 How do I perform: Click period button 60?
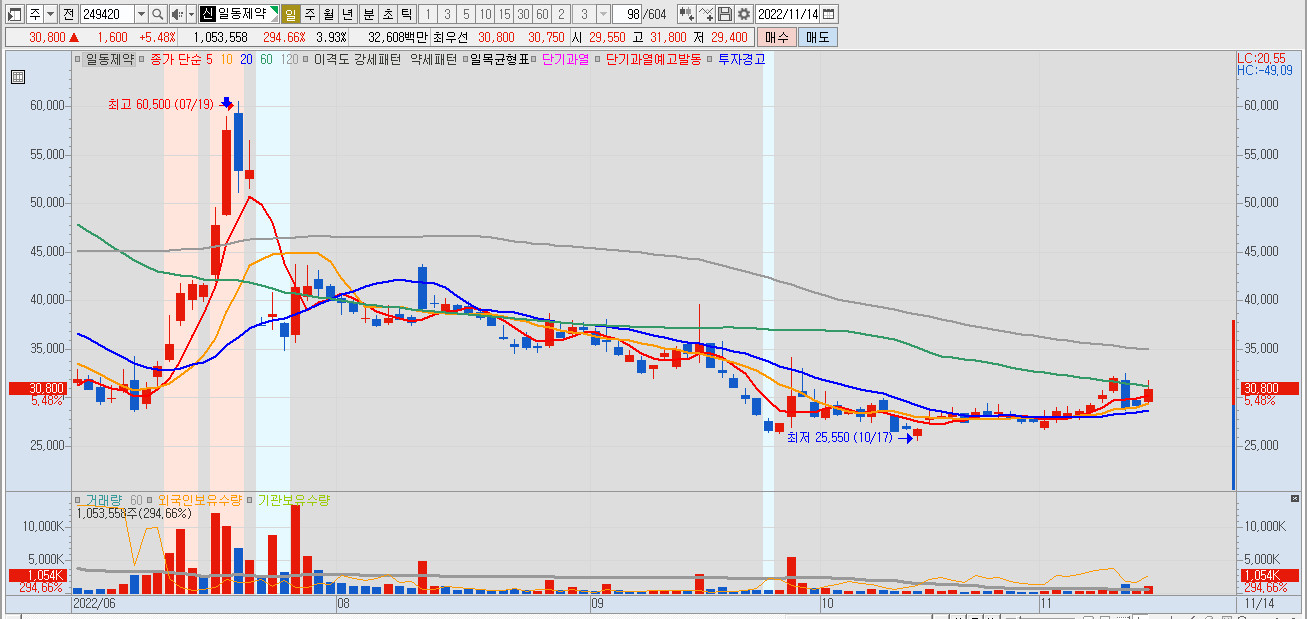pos(542,14)
